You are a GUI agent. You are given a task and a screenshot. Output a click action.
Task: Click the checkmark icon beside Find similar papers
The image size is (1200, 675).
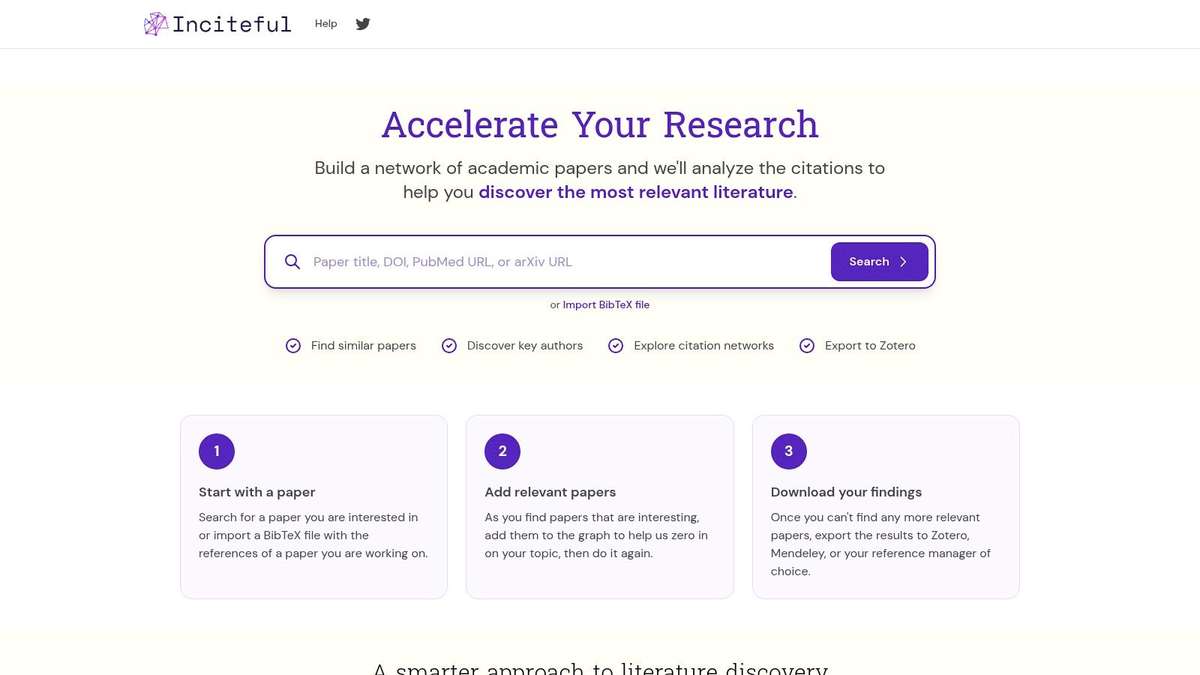point(293,346)
